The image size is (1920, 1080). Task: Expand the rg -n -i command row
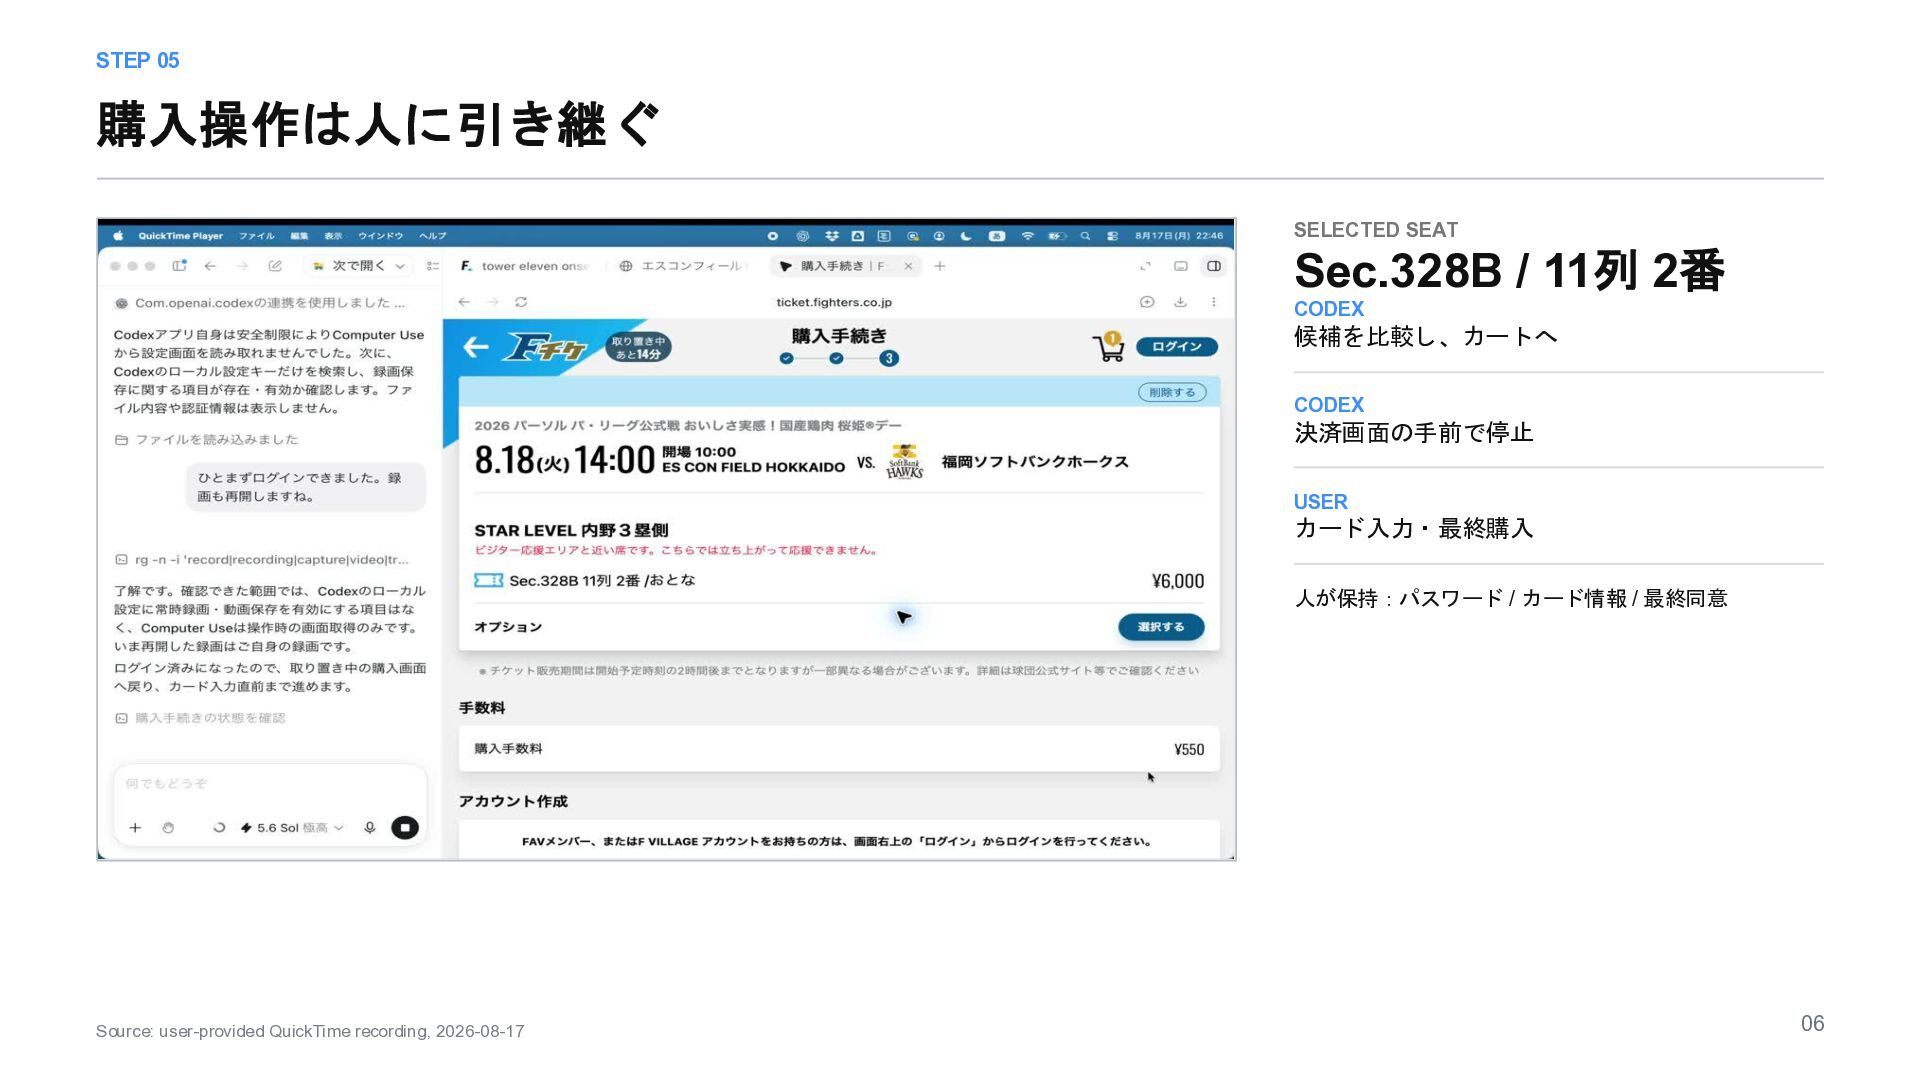click(x=262, y=560)
